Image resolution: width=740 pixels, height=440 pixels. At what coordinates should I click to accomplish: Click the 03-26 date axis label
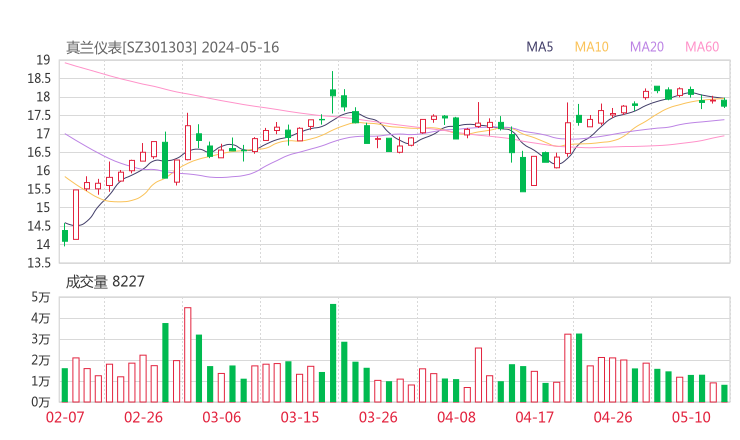pyautogui.click(x=378, y=417)
